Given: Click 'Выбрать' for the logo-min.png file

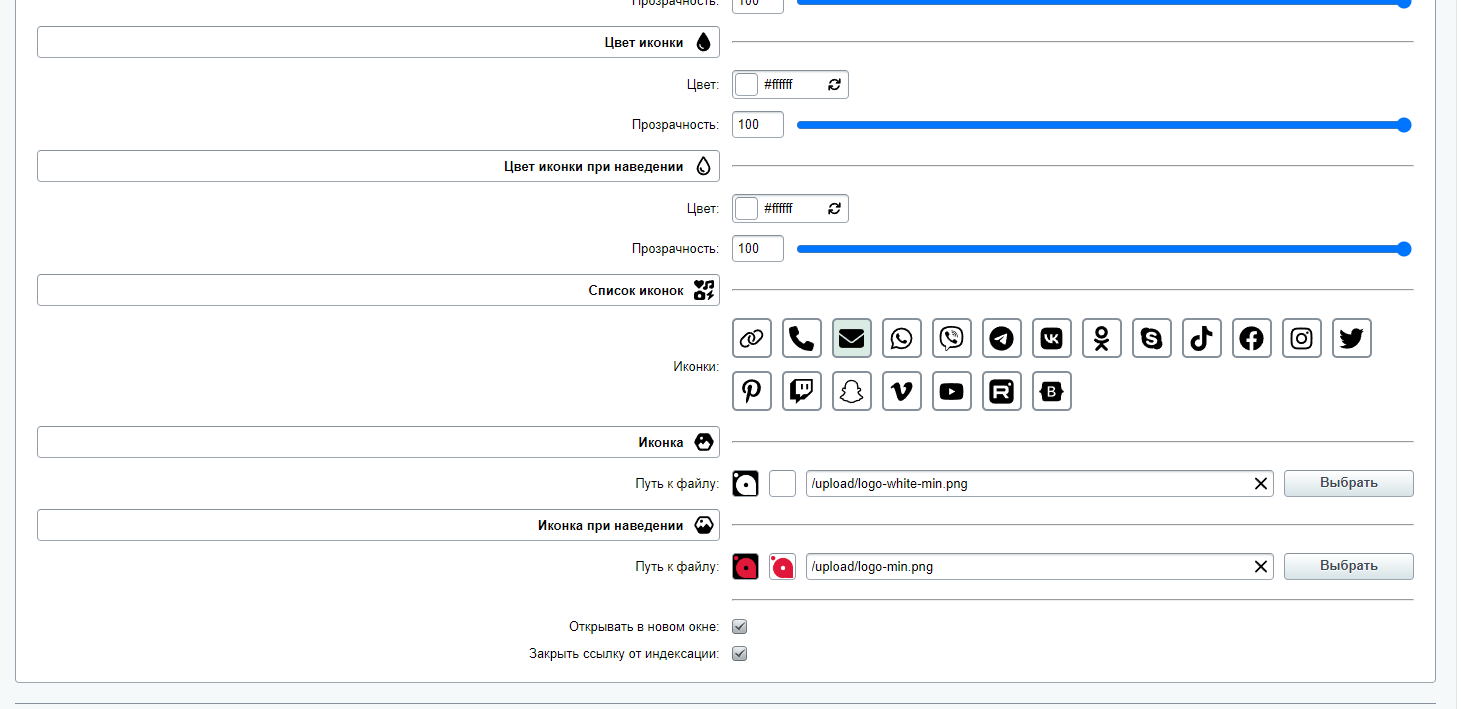Looking at the screenshot, I should [x=1348, y=566].
